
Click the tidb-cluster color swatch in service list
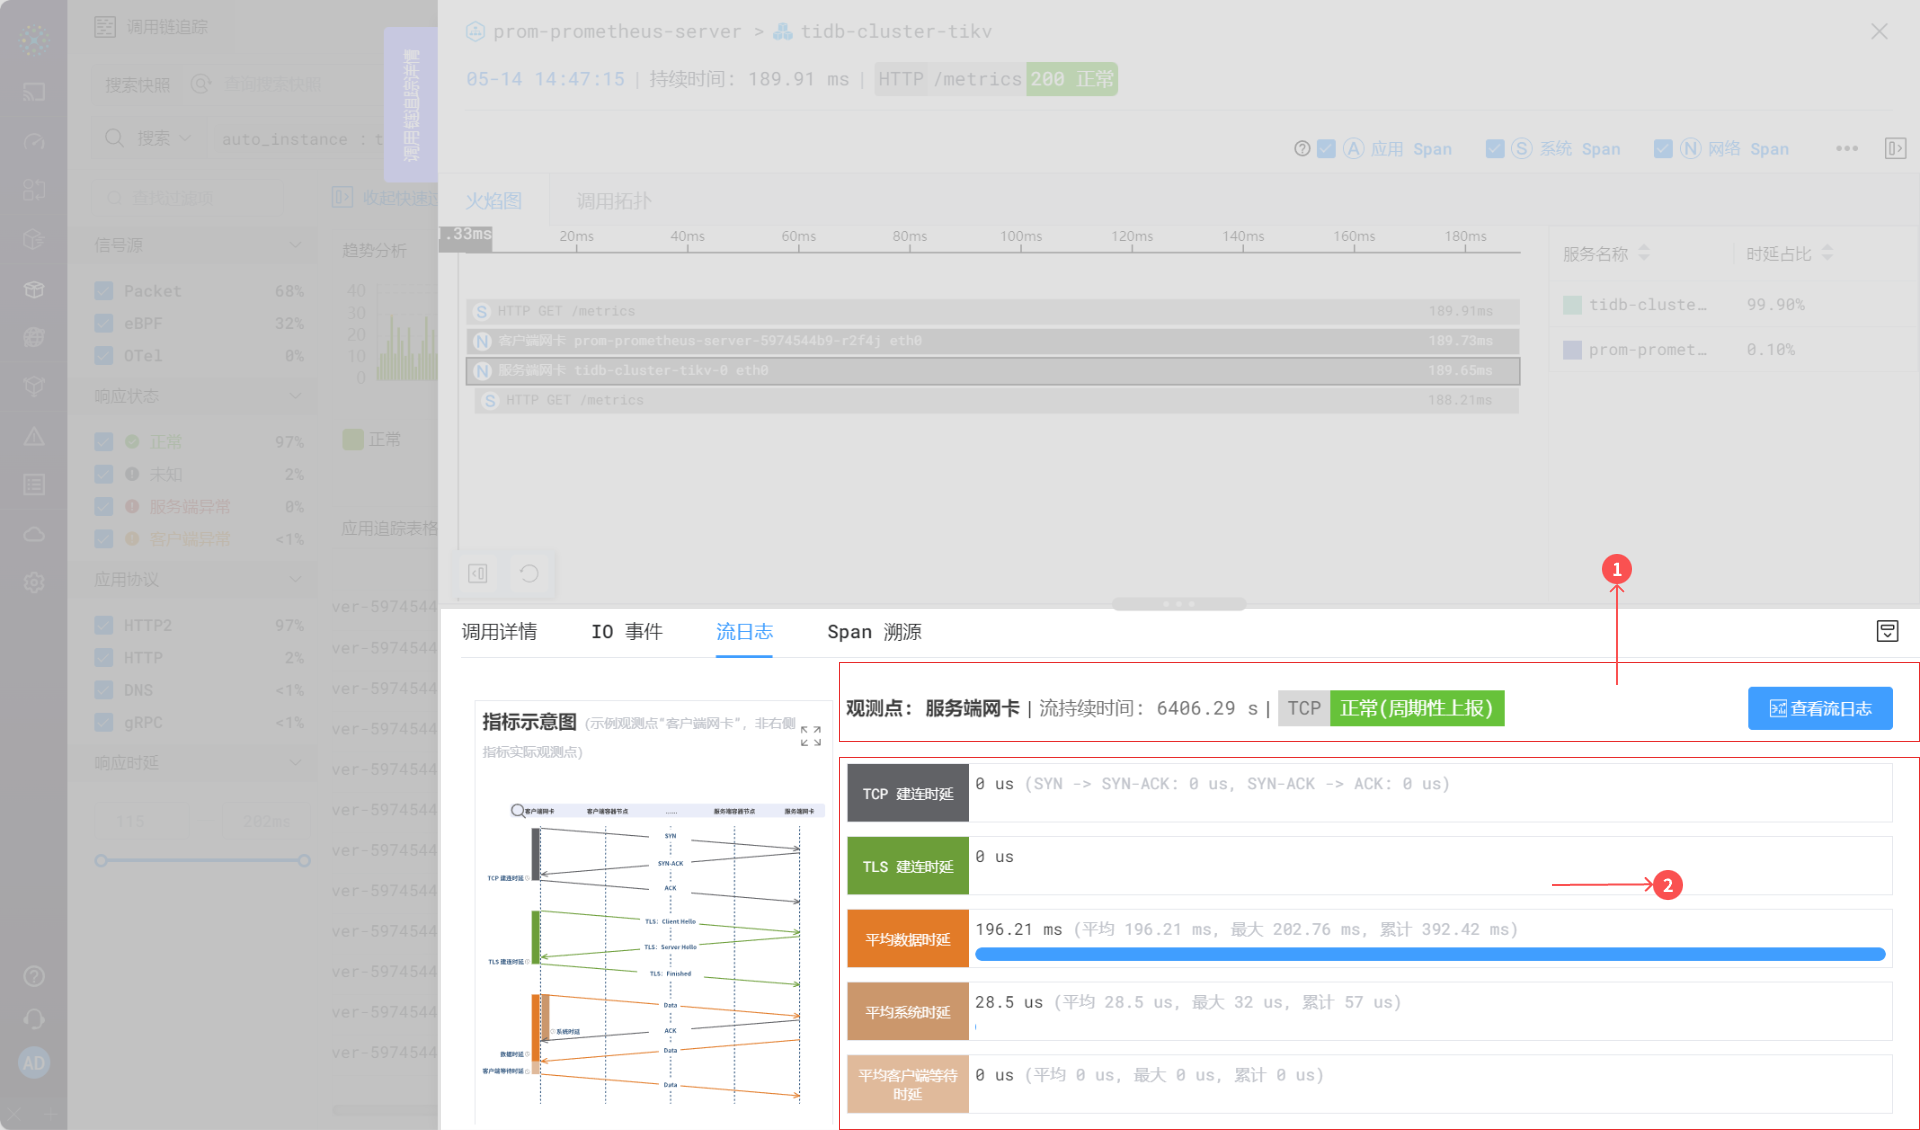pos(1572,305)
